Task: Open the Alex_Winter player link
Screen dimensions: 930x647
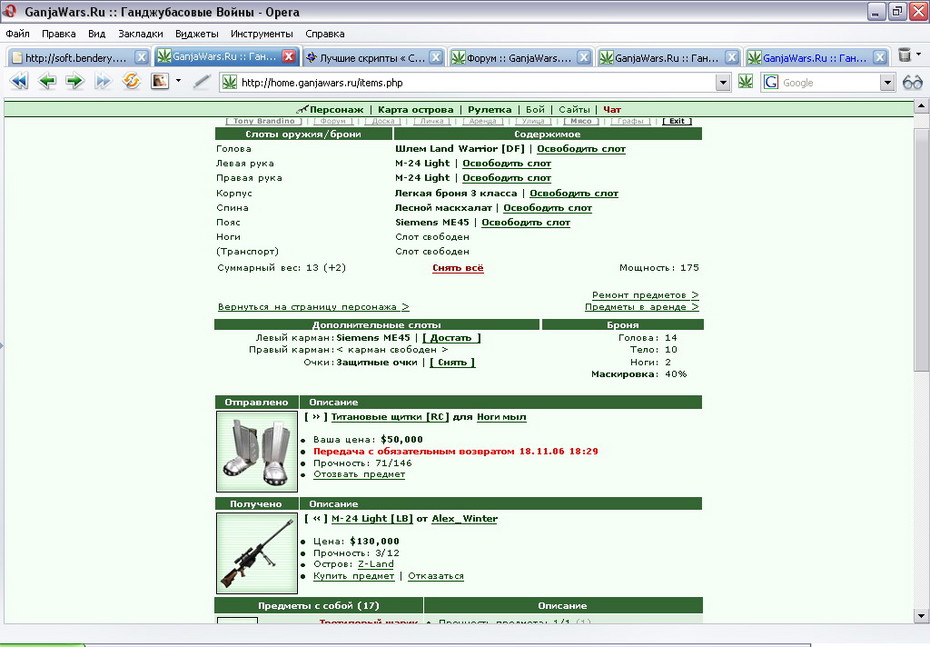Action: tap(464, 518)
